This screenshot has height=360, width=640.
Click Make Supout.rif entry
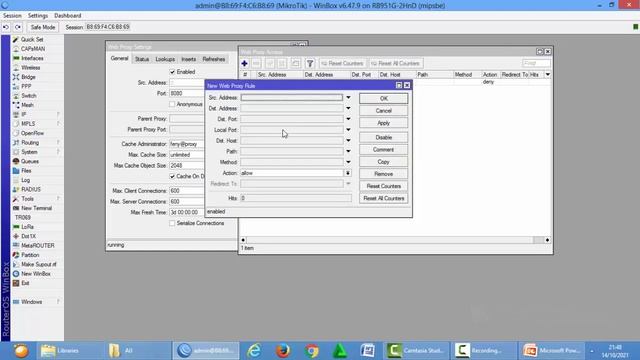(39, 264)
